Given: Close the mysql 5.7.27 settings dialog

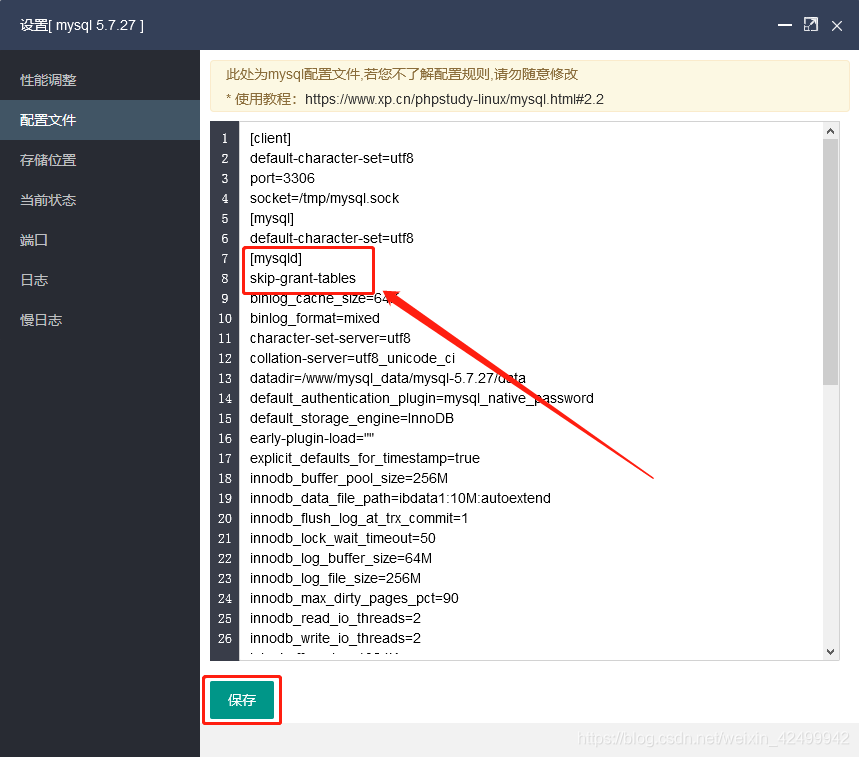Looking at the screenshot, I should (x=837, y=26).
